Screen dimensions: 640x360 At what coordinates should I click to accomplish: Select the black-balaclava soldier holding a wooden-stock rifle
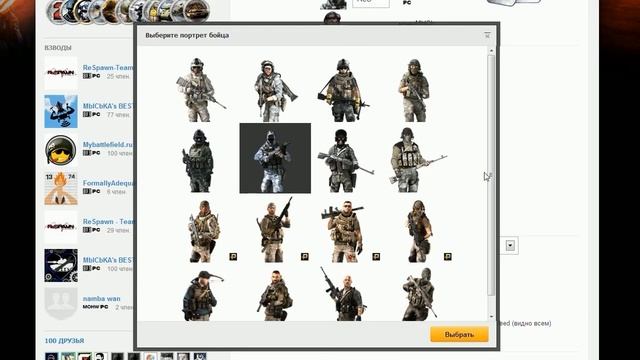coord(345,160)
